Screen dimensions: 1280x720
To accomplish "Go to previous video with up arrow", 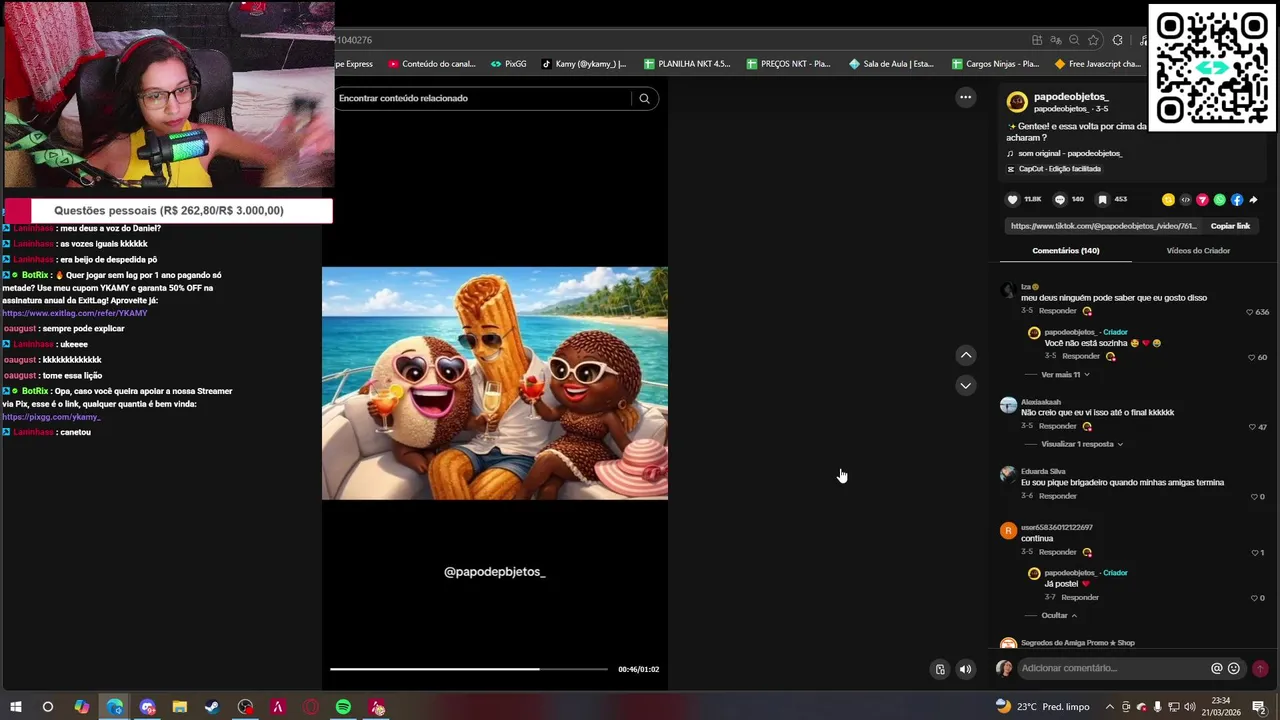I will [965, 355].
